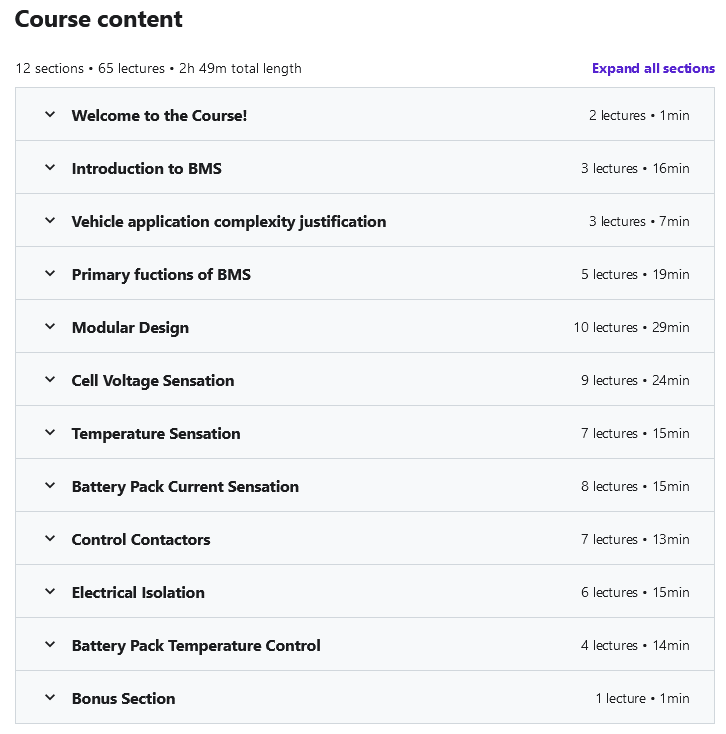This screenshot has height=734, width=726.
Task: Click the Control Contactors section title
Action: point(141,540)
